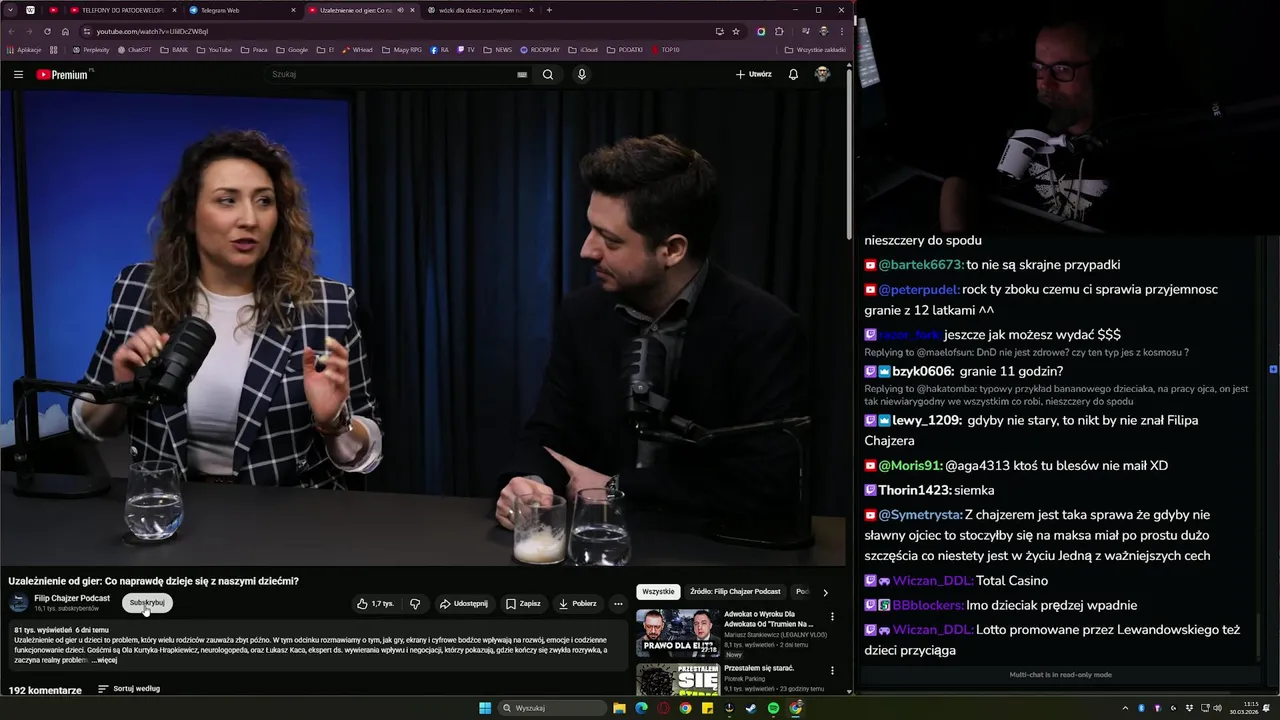
Task: Click the Pobierz download button
Action: 577,604
